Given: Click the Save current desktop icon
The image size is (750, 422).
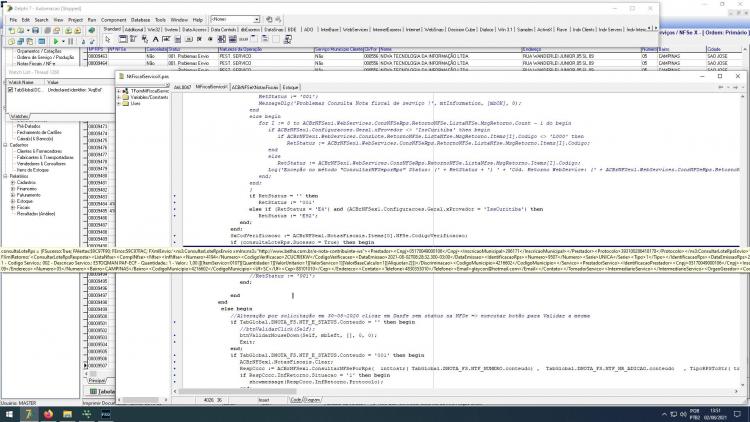Looking at the screenshot, I should click(269, 20).
